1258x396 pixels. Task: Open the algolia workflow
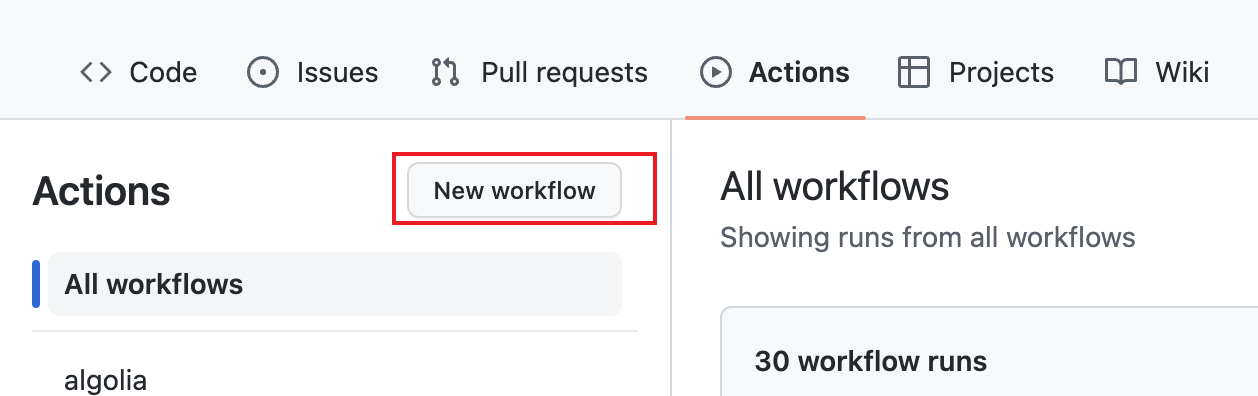[x=105, y=380]
